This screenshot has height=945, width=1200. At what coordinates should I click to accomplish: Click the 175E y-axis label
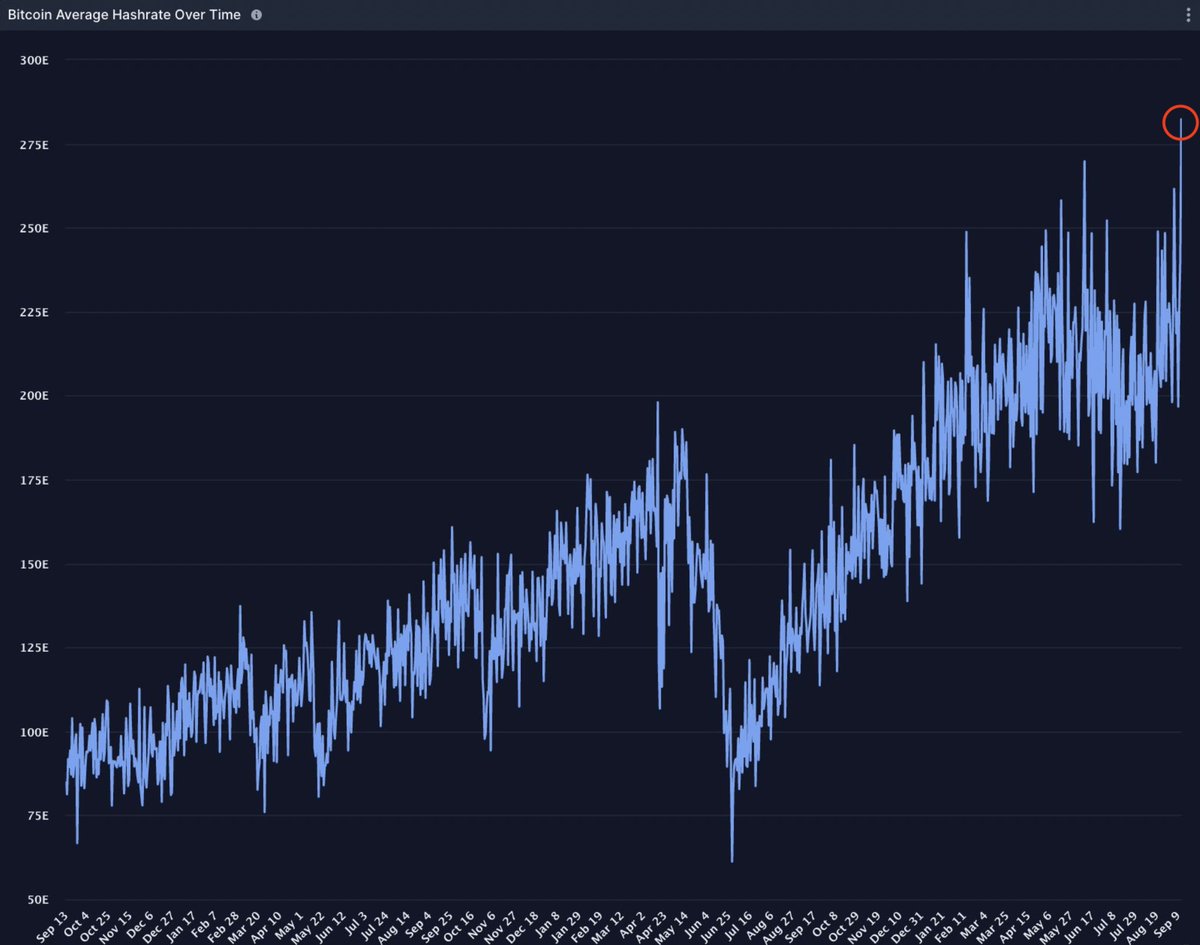(35, 480)
